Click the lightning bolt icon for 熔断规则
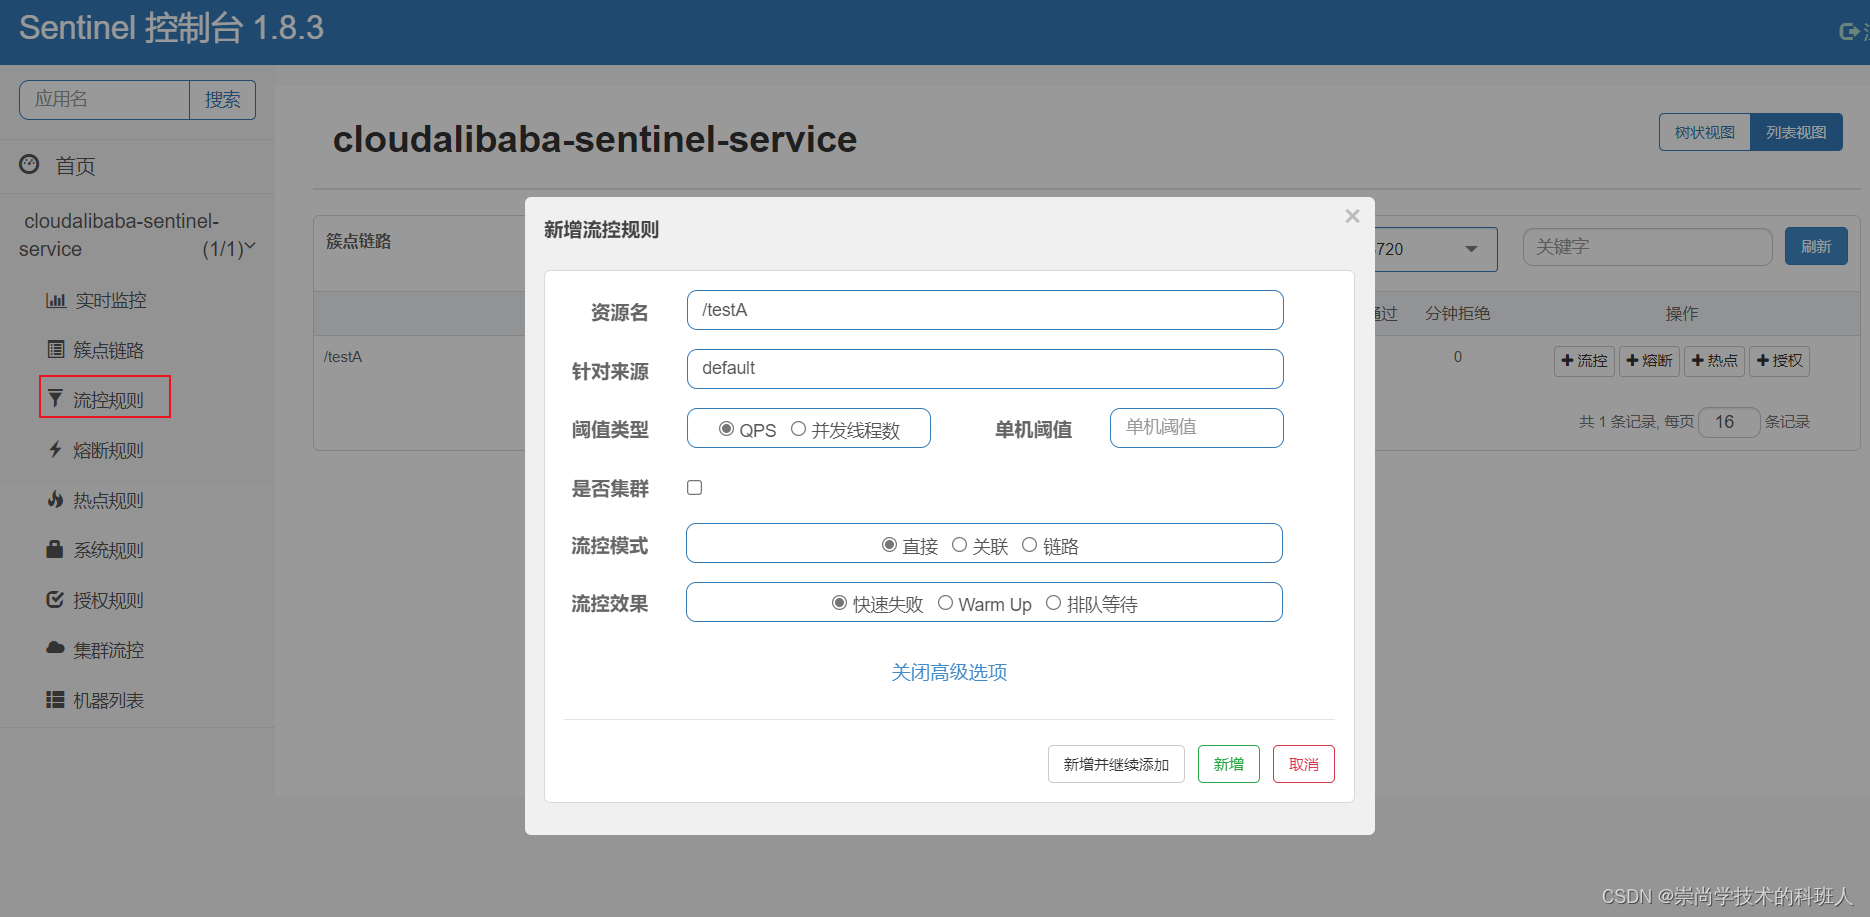The height and width of the screenshot is (917, 1870). 56,449
